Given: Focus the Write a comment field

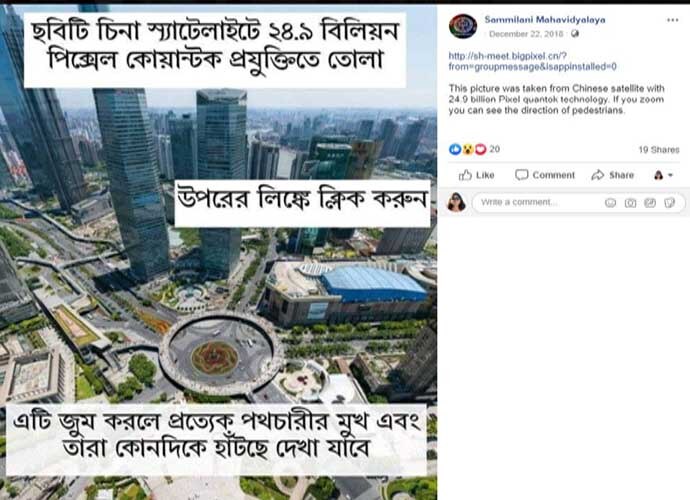Looking at the screenshot, I should (x=539, y=202).
